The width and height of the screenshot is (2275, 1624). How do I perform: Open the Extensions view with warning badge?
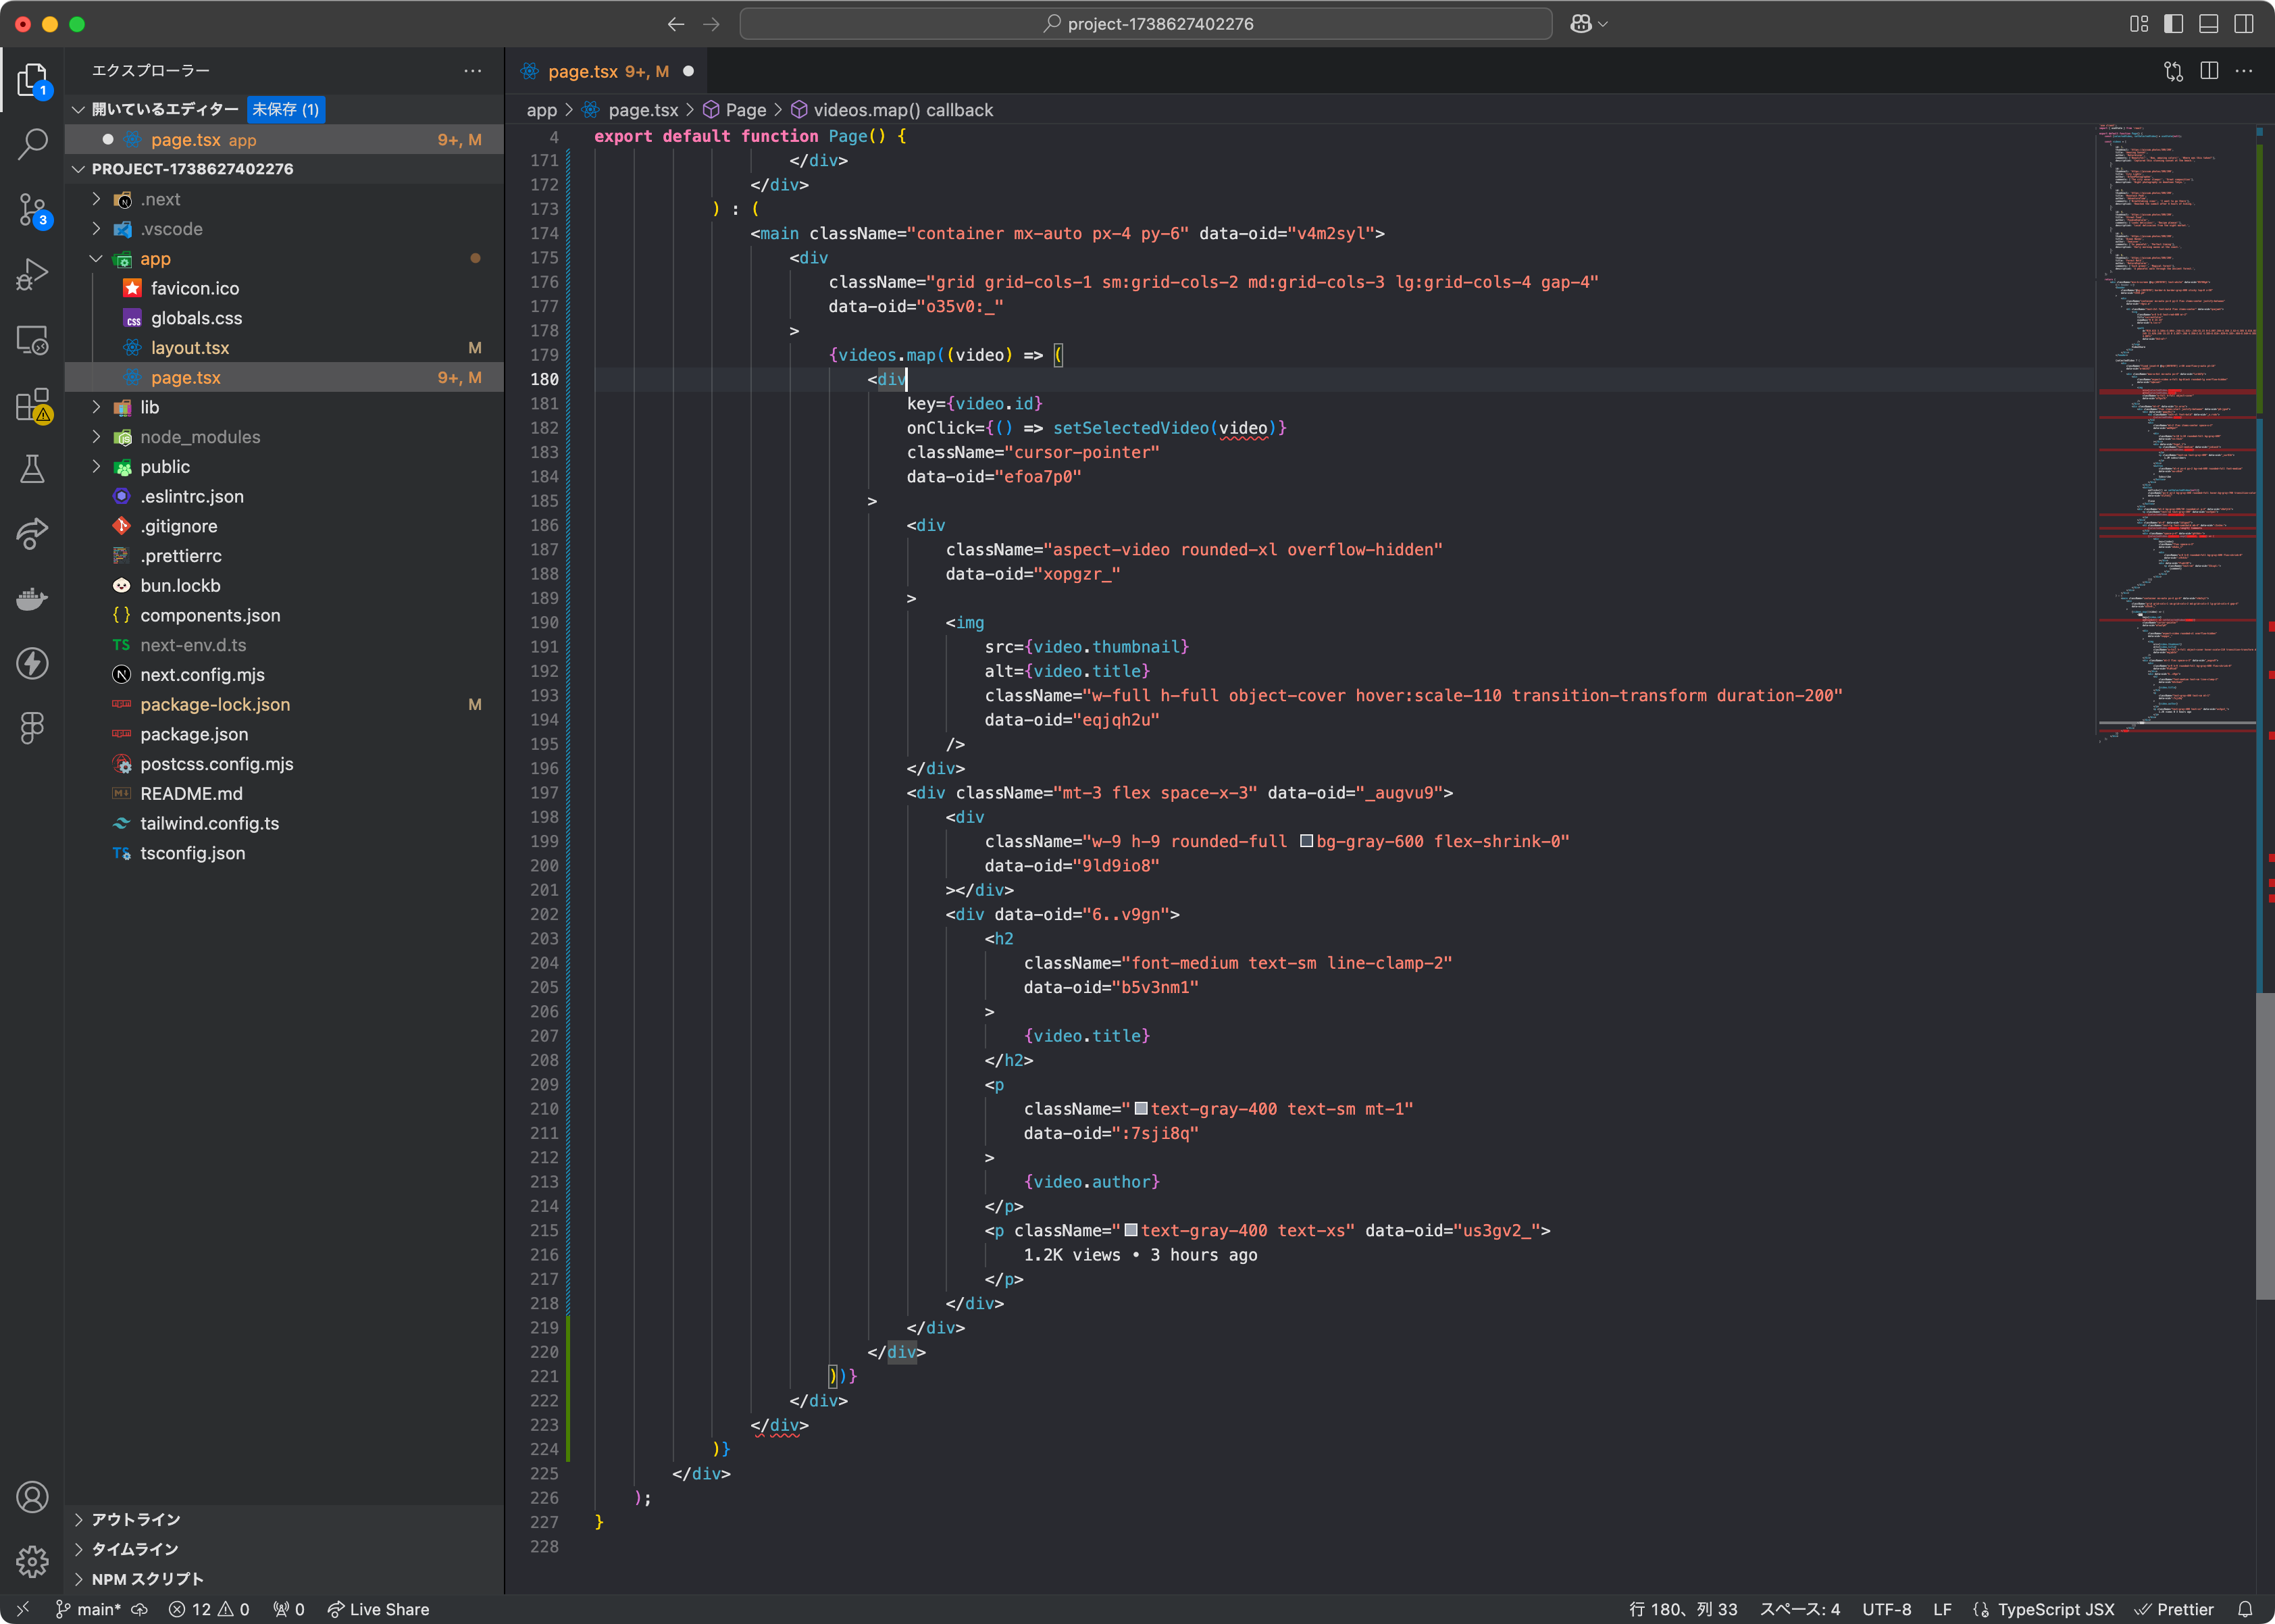[32, 405]
